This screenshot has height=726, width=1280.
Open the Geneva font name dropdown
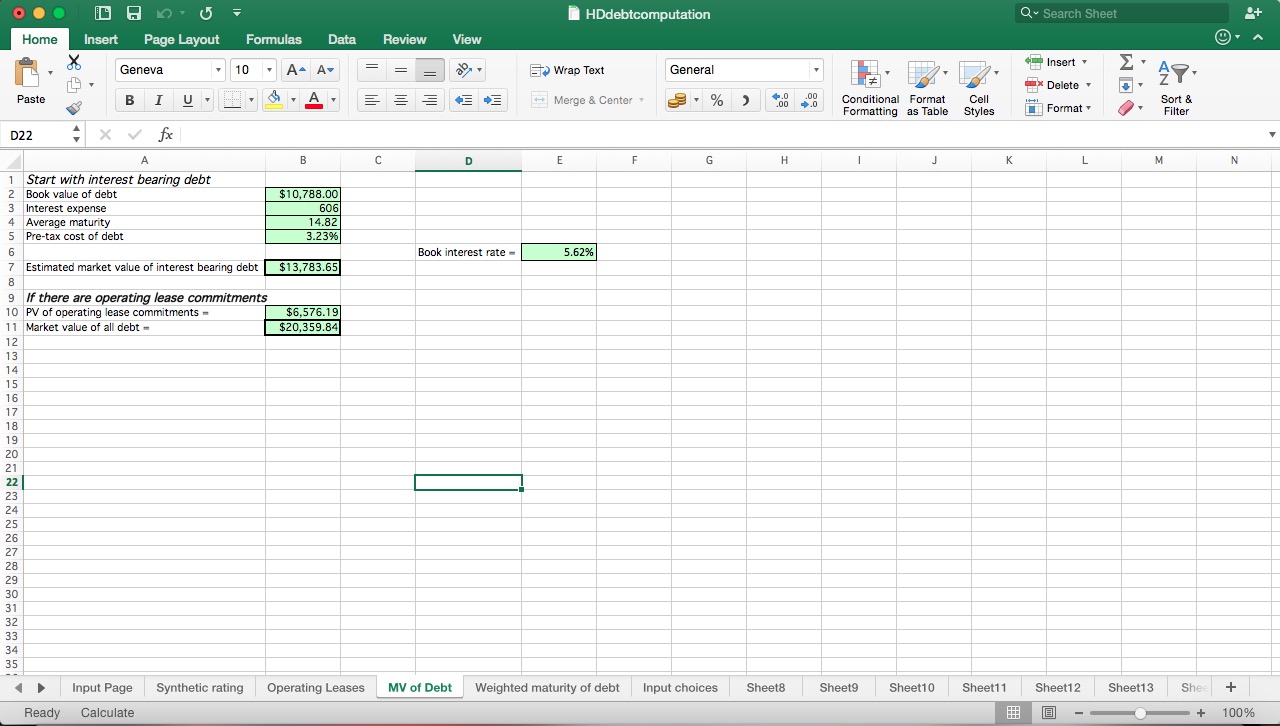tap(217, 70)
